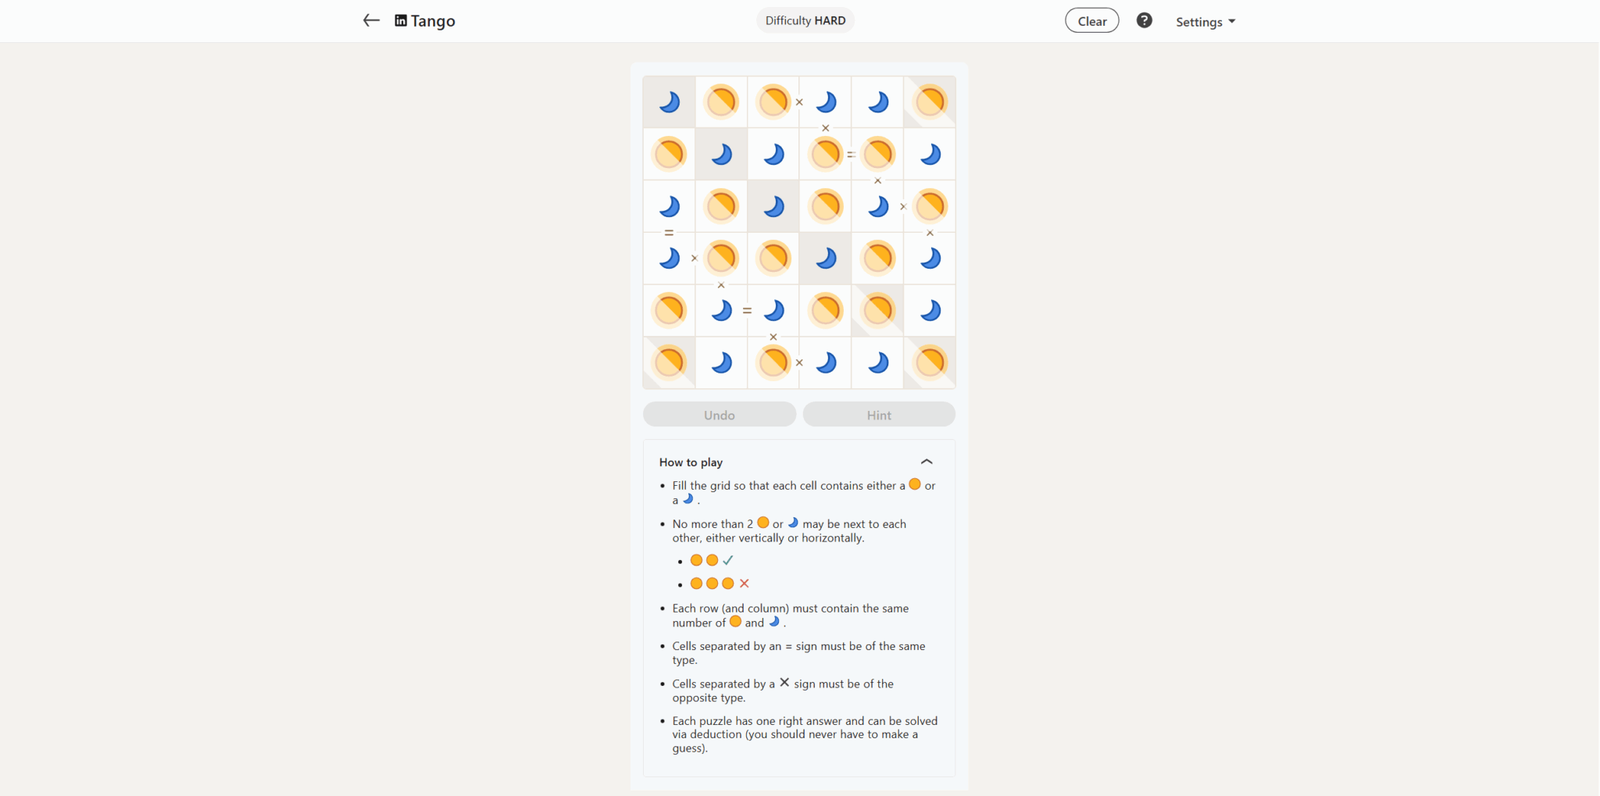
Task: Open the Settings dropdown
Action: click(x=1205, y=21)
